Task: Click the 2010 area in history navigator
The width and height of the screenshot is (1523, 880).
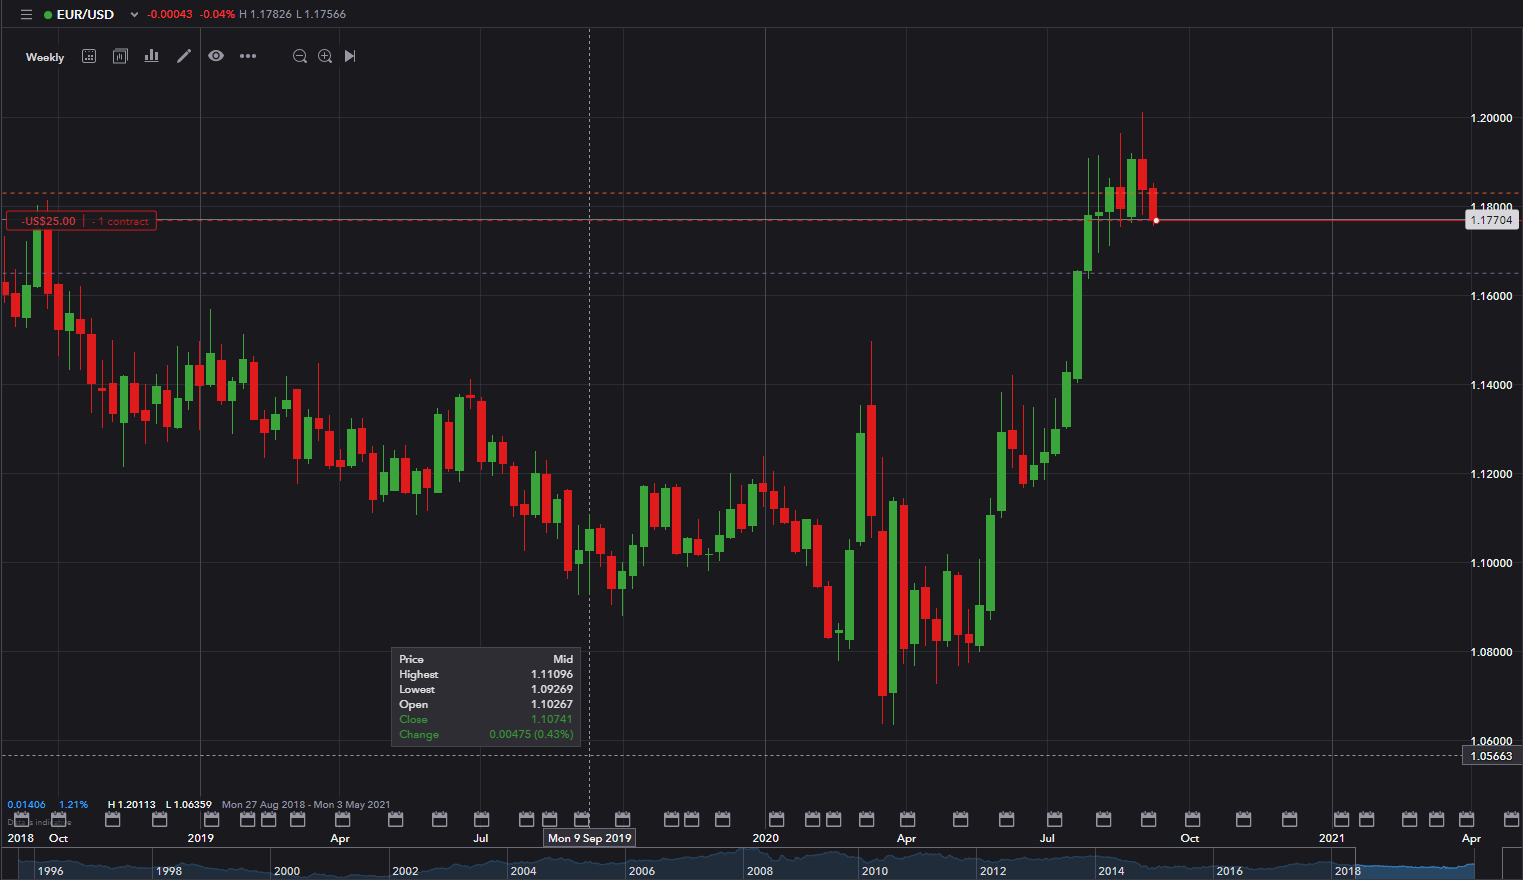Action: pyautogui.click(x=875, y=870)
